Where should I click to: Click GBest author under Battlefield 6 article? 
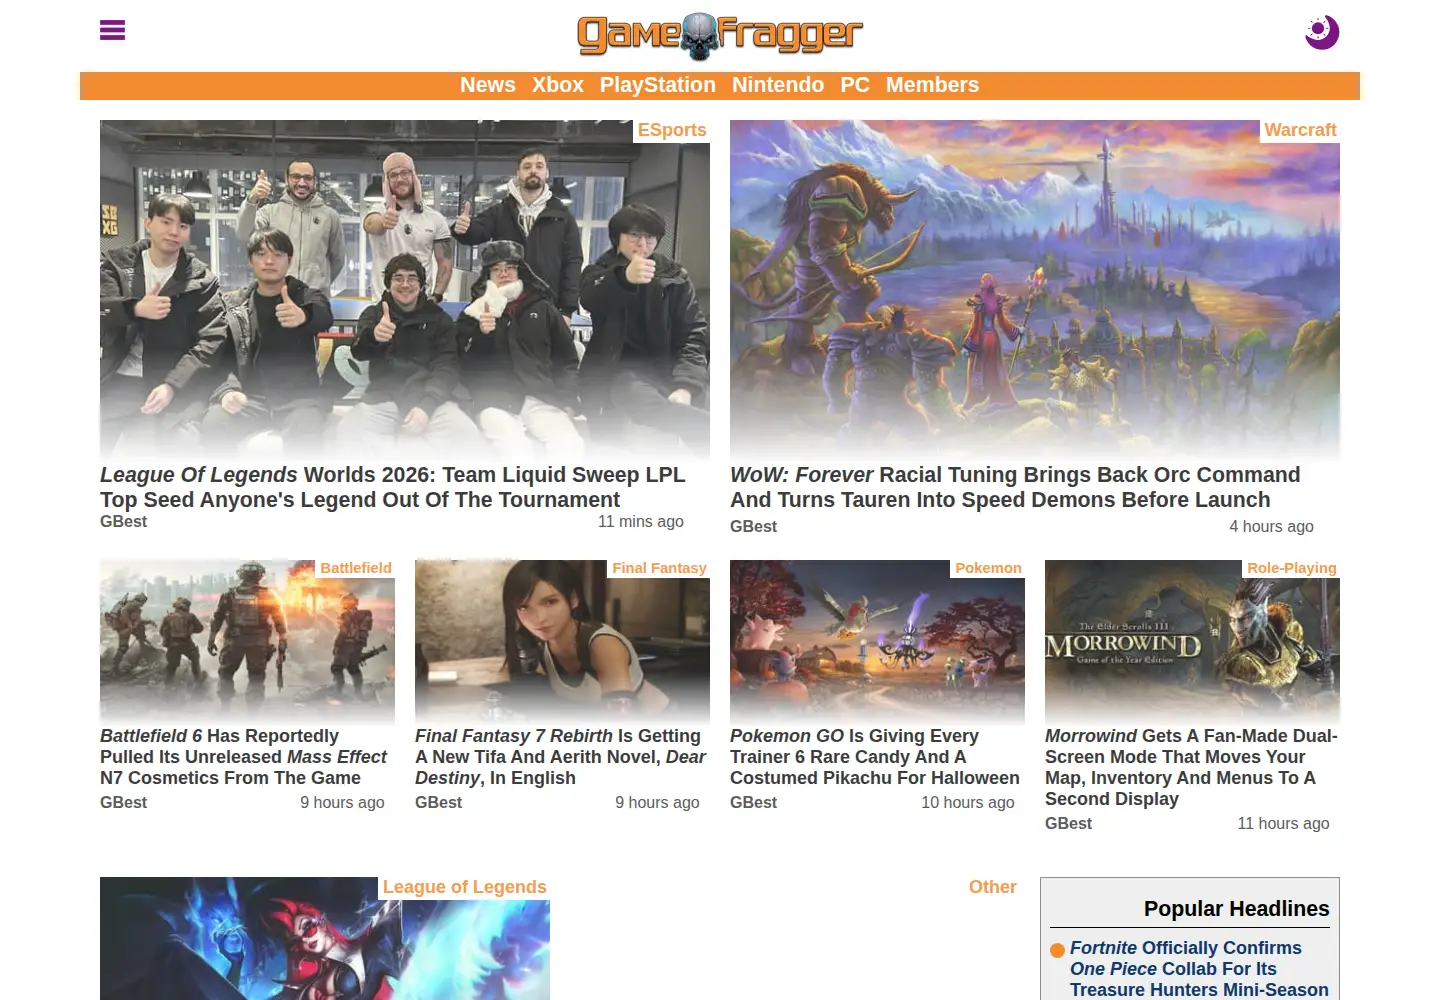pos(124,803)
